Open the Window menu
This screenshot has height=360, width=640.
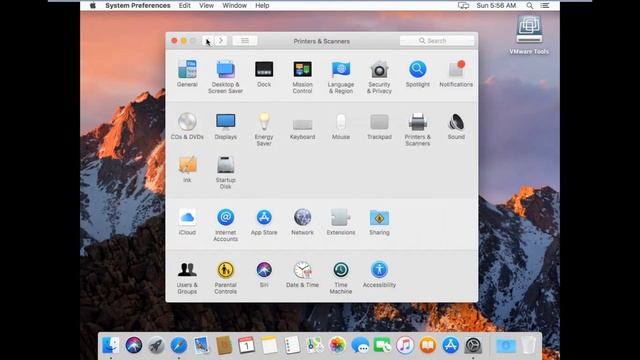tap(234, 5)
